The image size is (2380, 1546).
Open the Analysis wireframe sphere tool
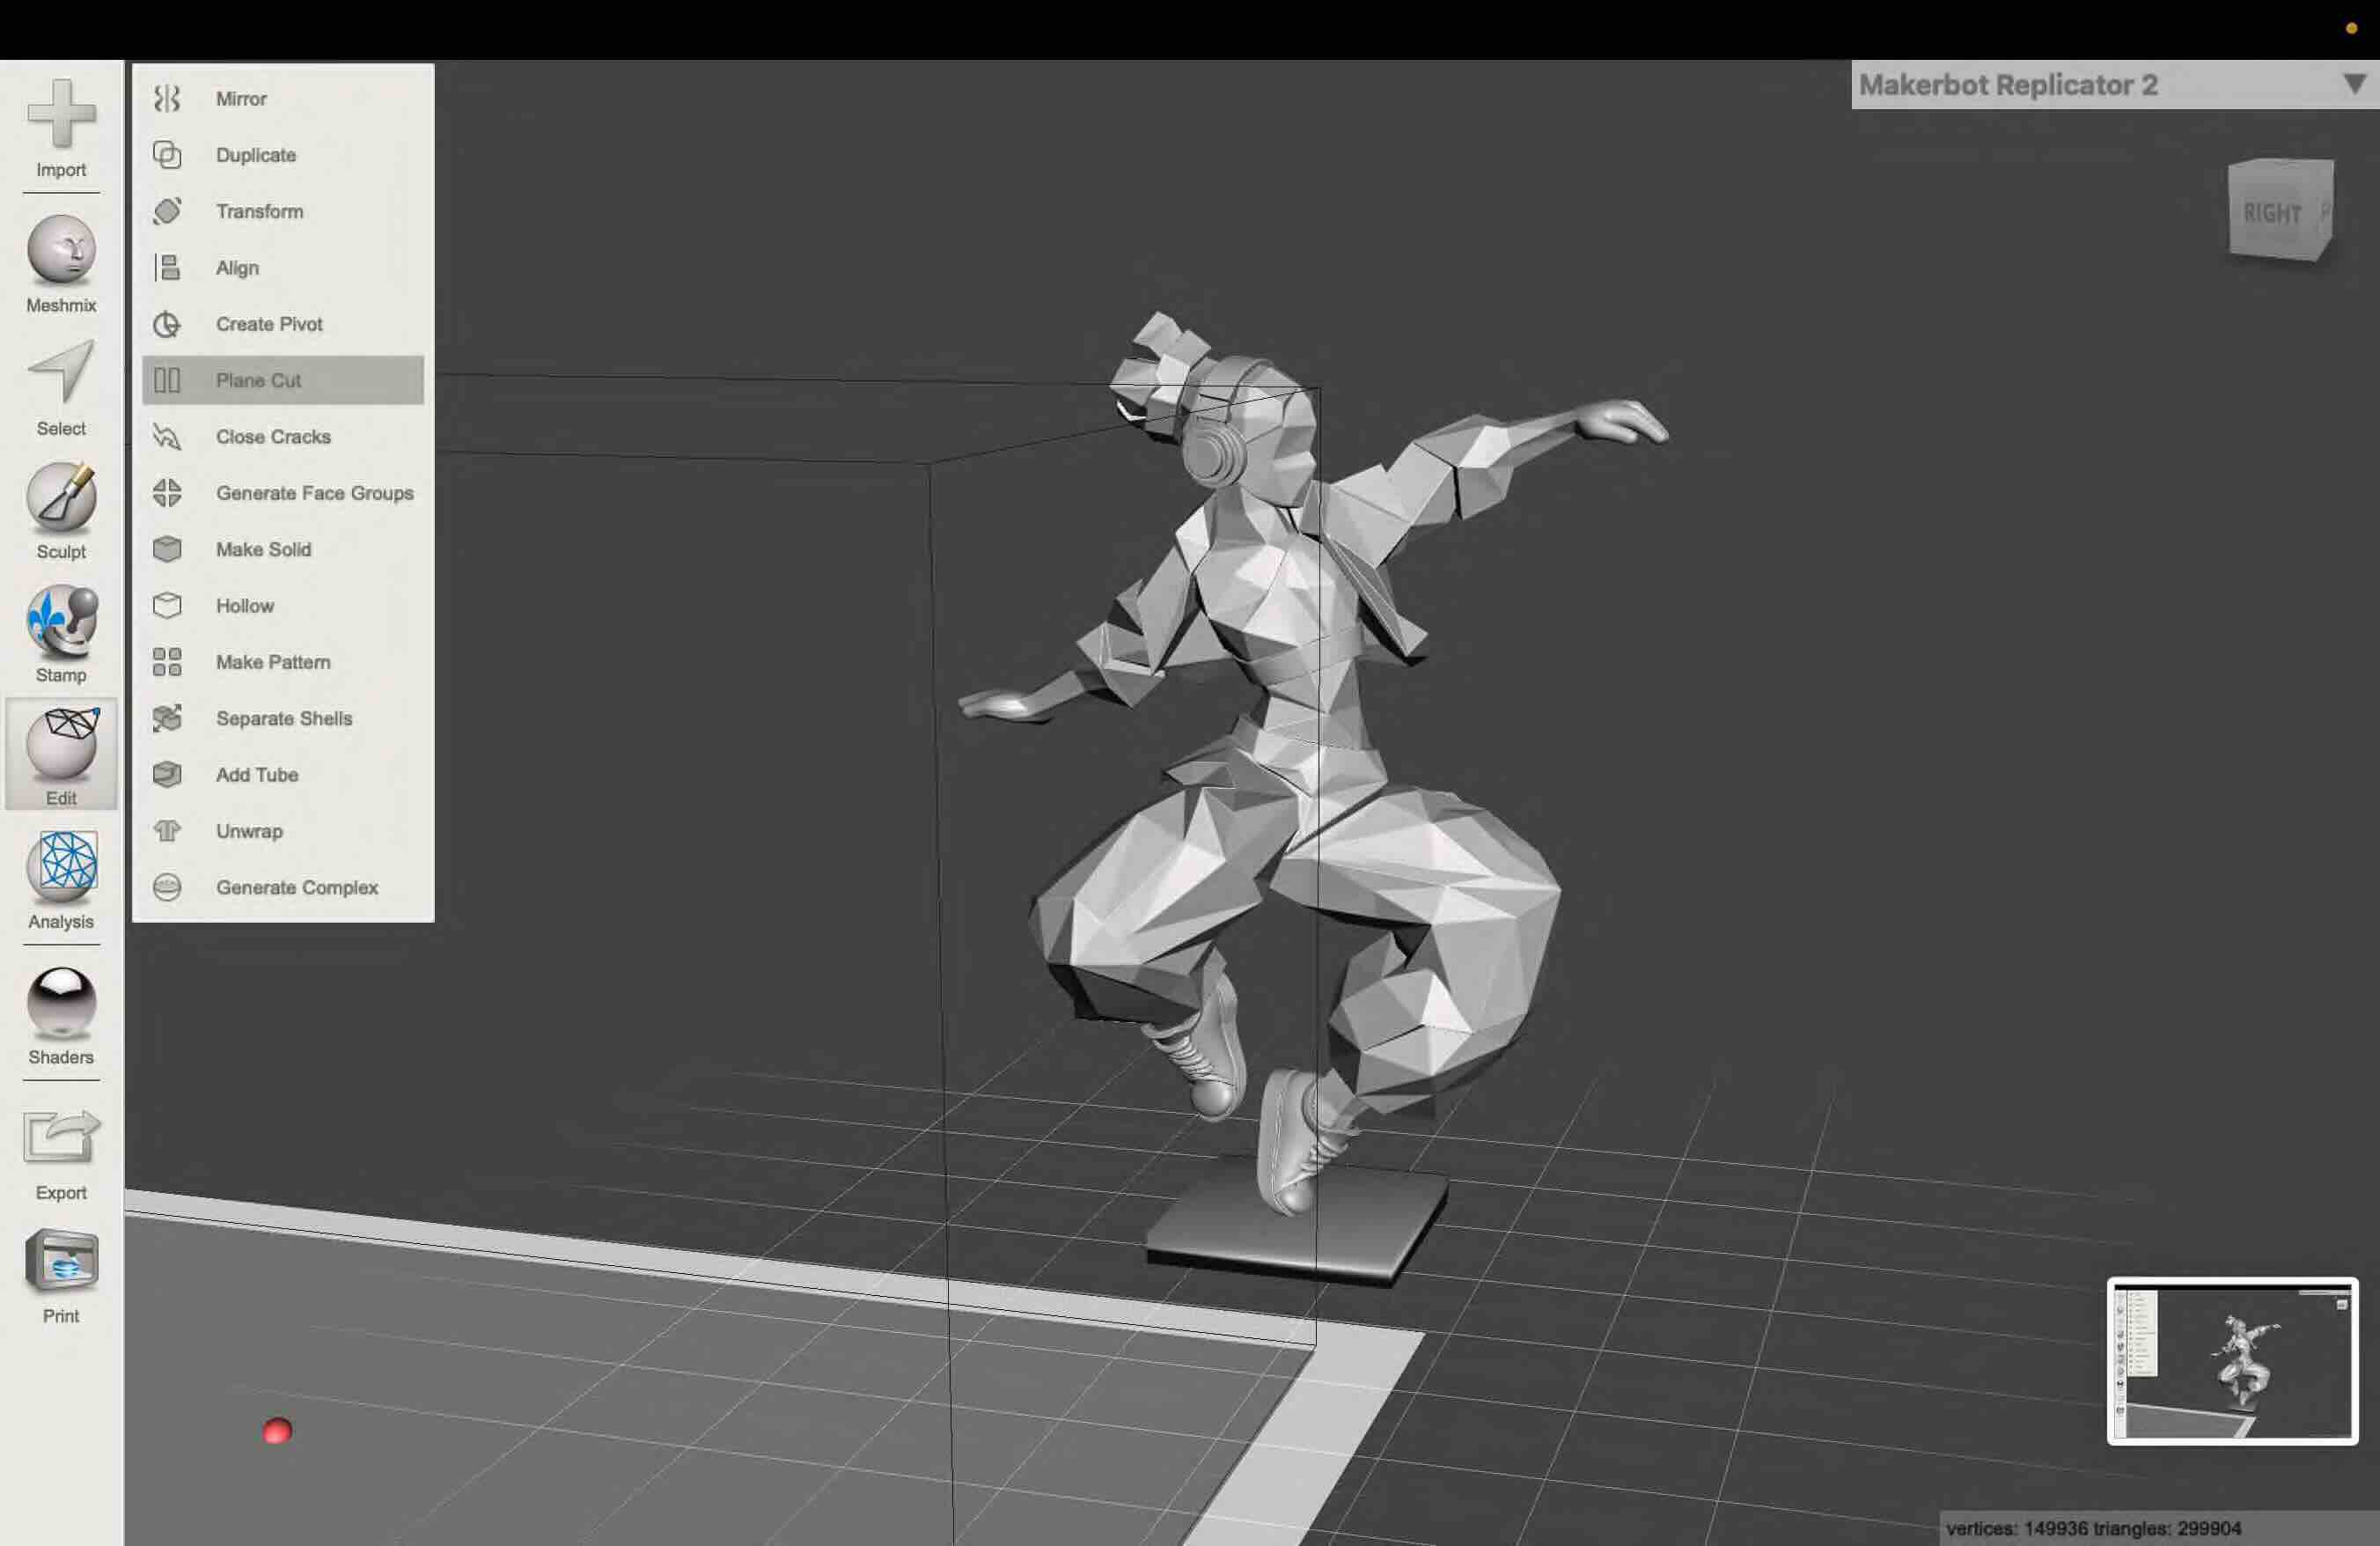61,865
